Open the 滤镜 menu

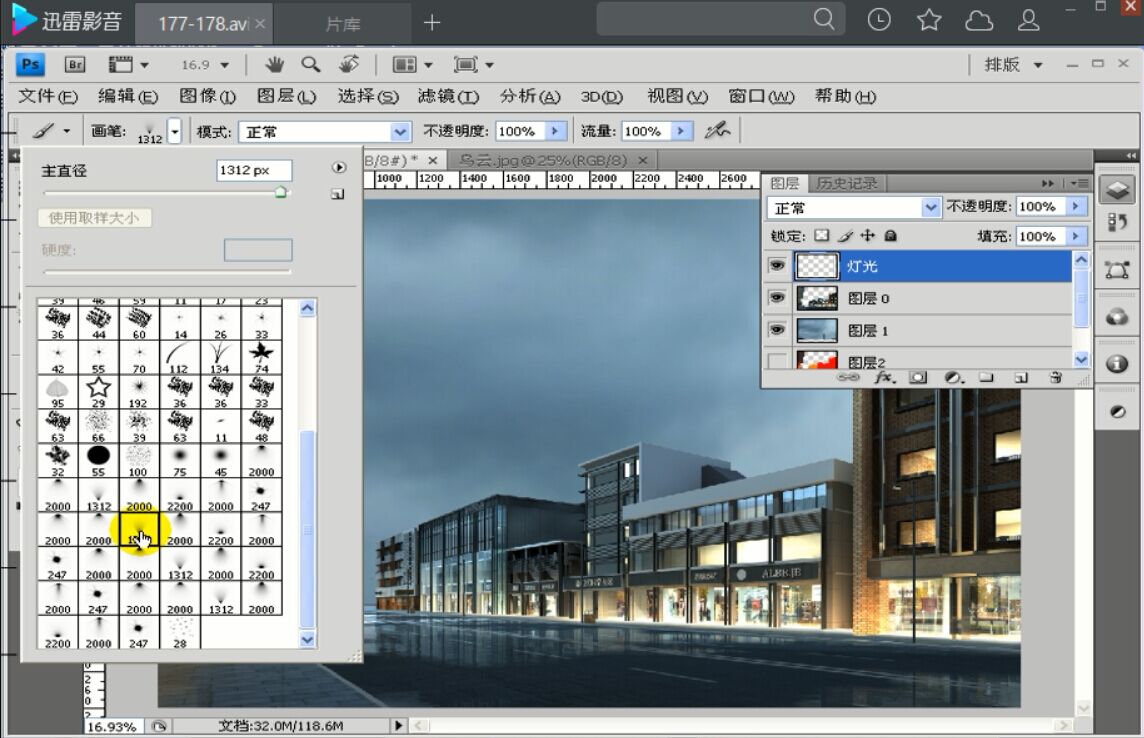(x=449, y=96)
